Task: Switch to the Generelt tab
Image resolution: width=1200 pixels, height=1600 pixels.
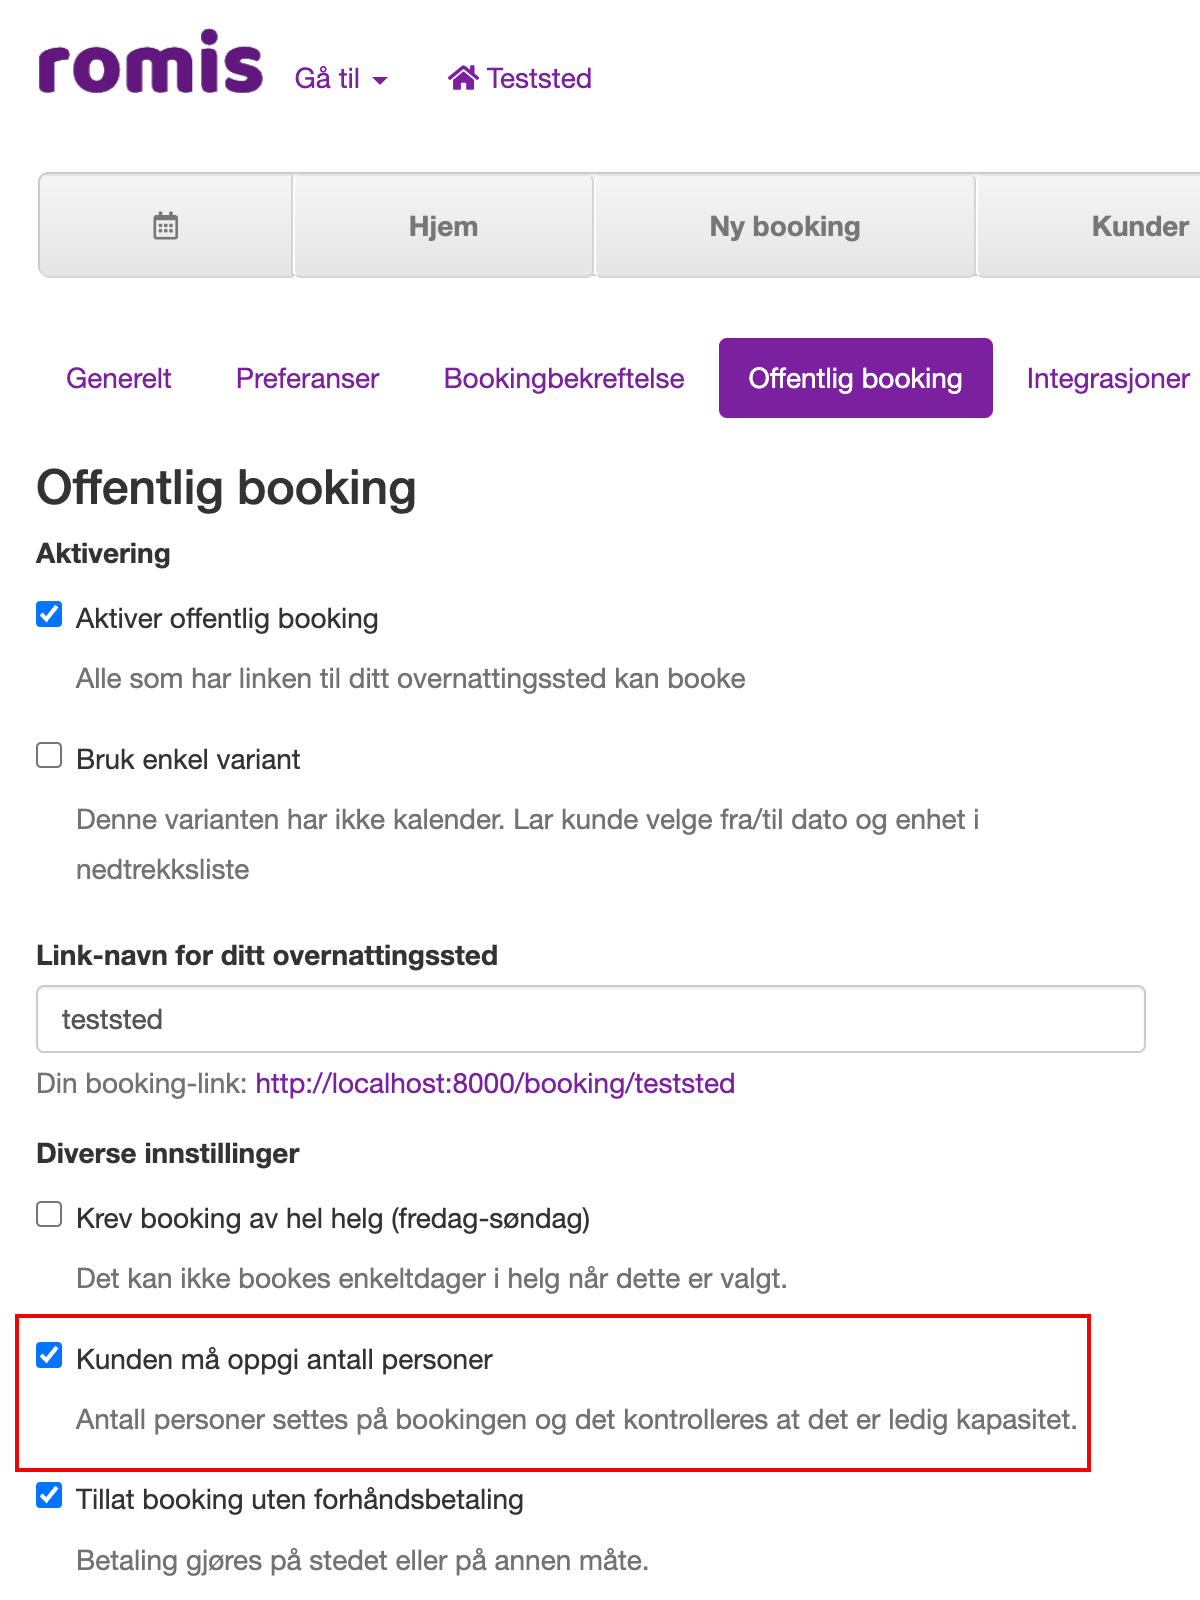Action: click(x=119, y=378)
